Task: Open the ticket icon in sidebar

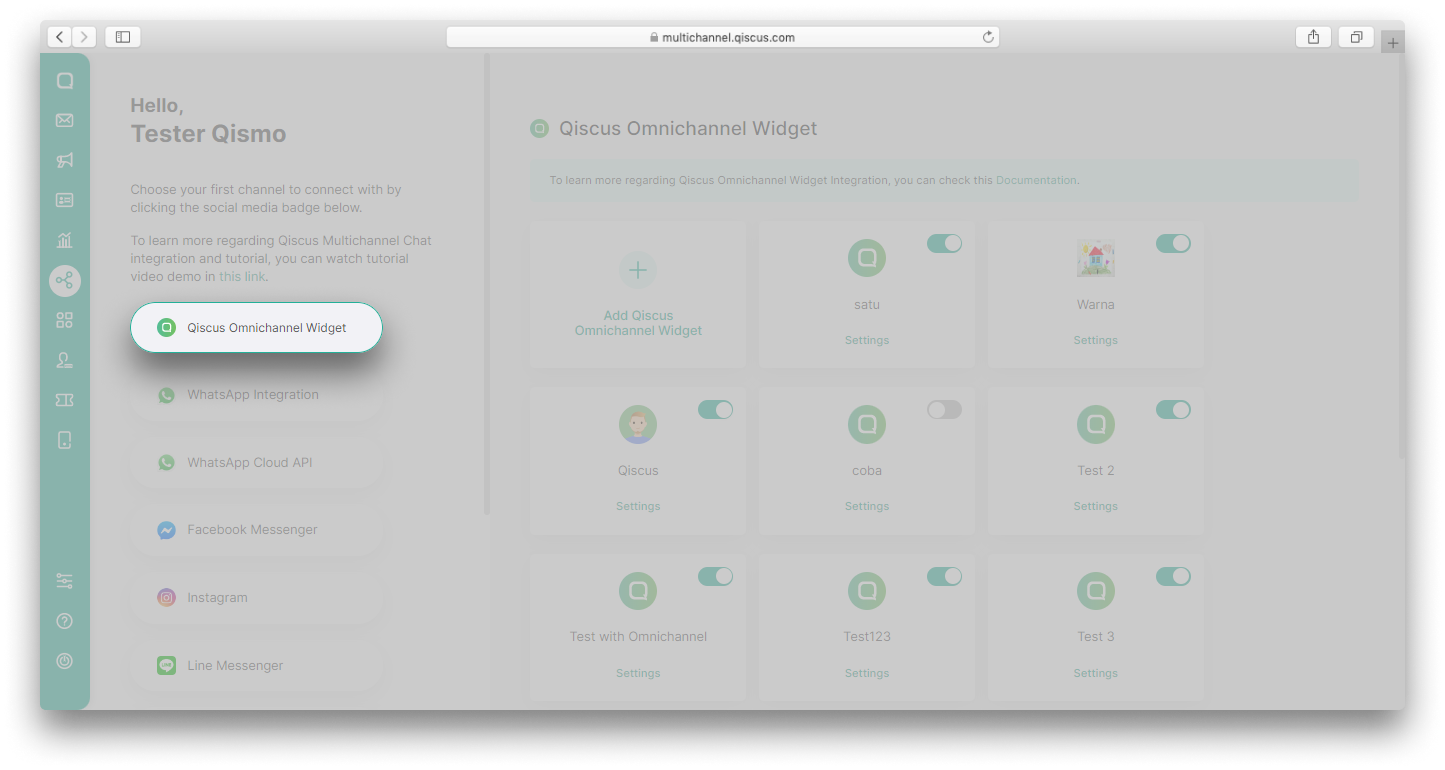Action: (65, 400)
